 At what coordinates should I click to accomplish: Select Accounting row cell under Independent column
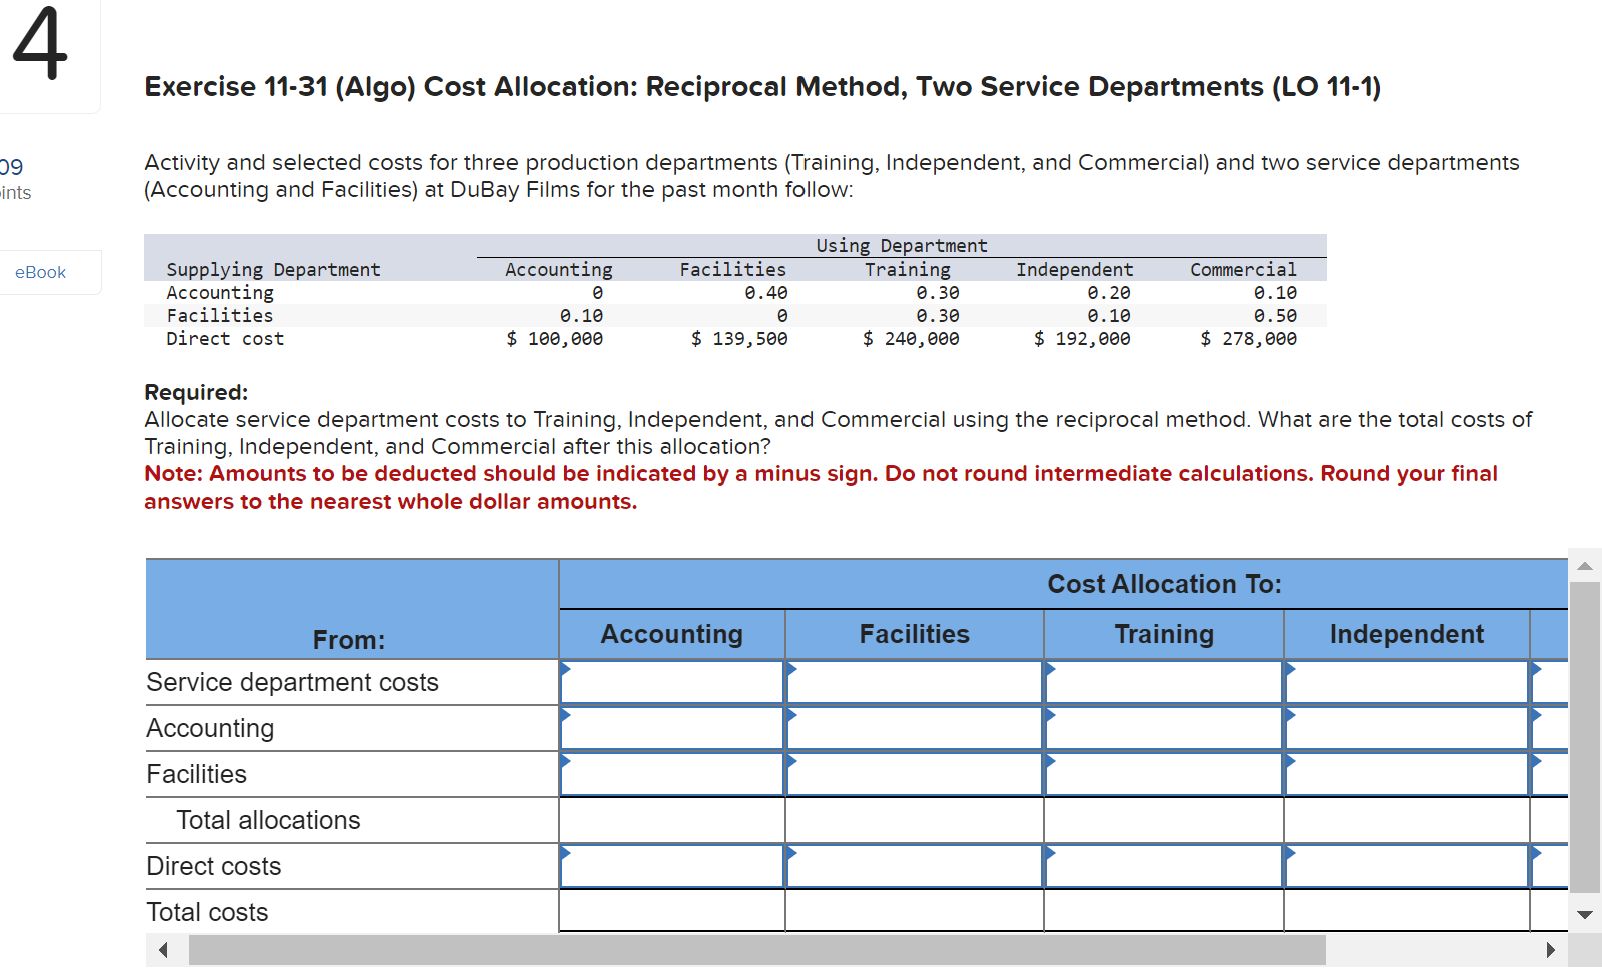[1407, 728]
